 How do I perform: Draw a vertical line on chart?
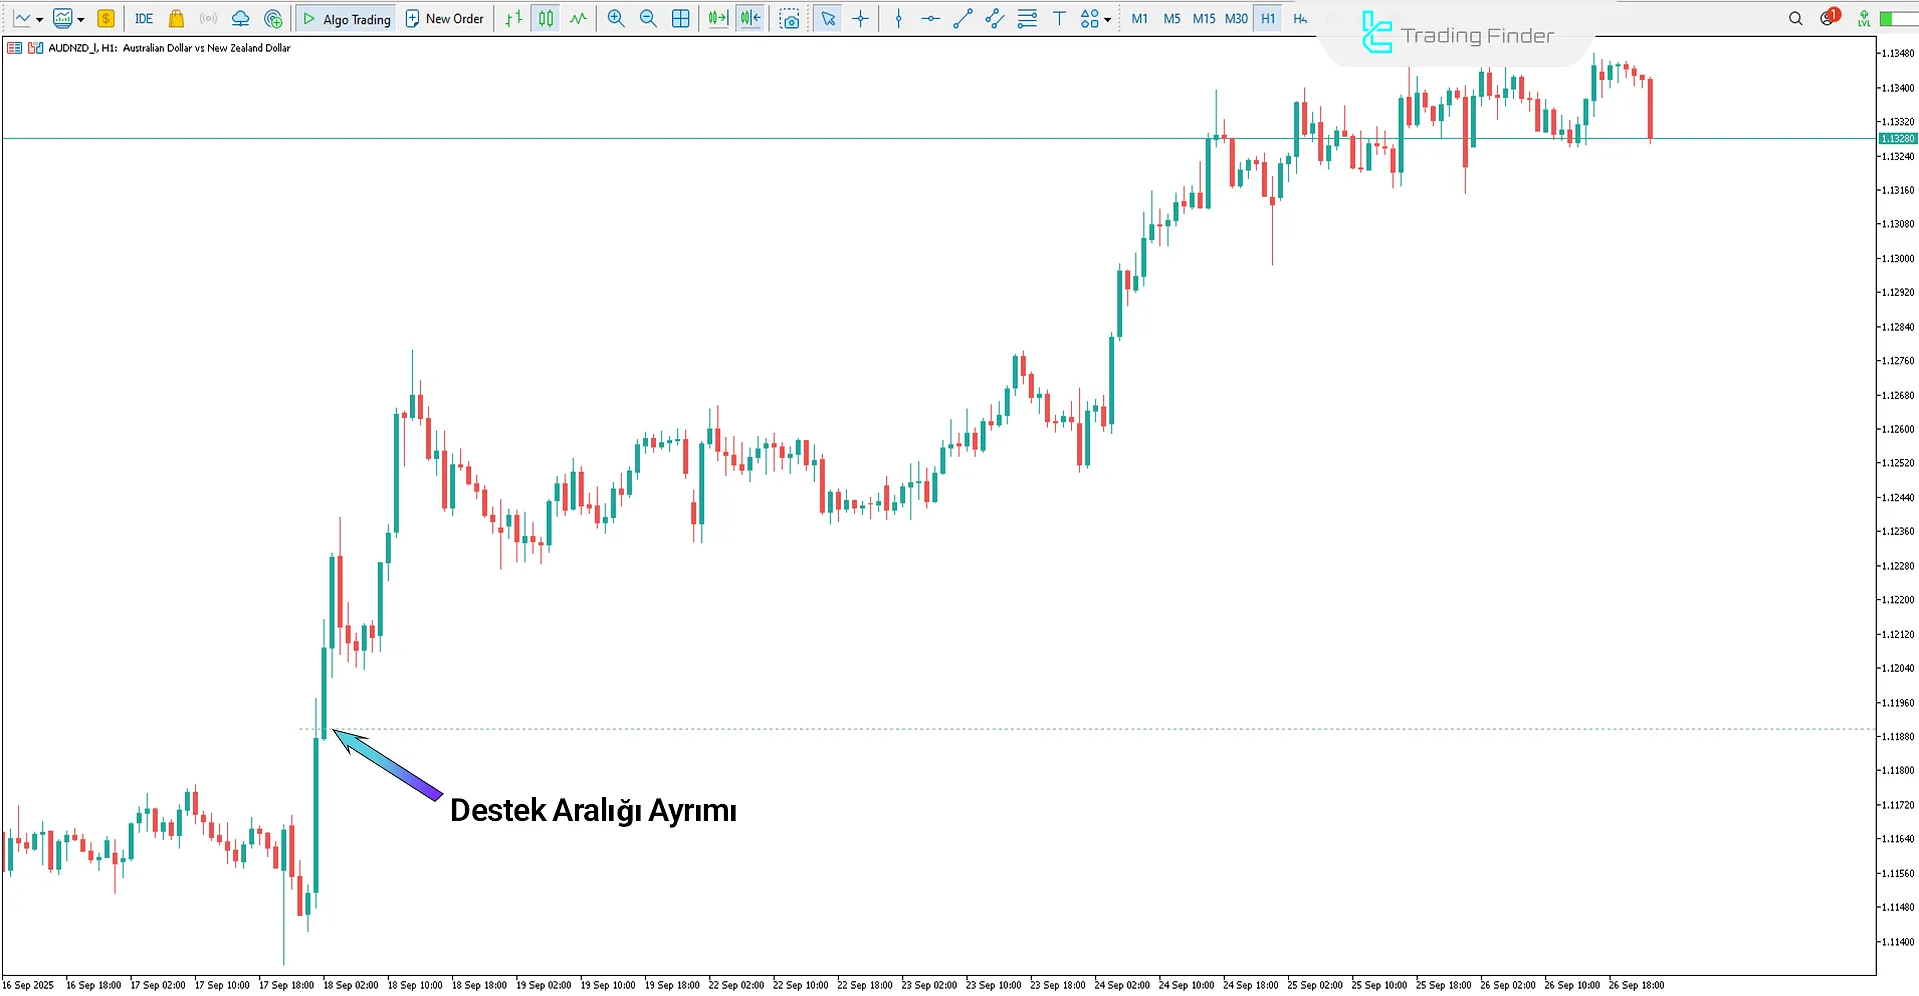[x=898, y=19]
